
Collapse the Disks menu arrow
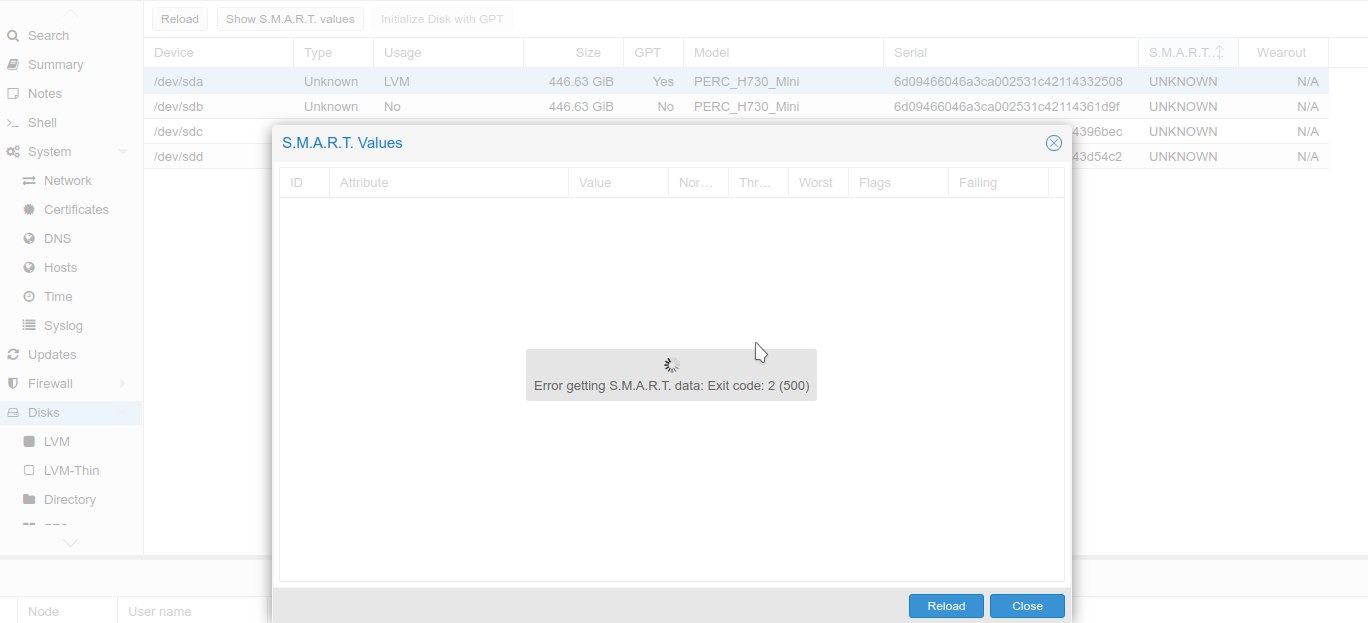pyautogui.click(x=123, y=413)
